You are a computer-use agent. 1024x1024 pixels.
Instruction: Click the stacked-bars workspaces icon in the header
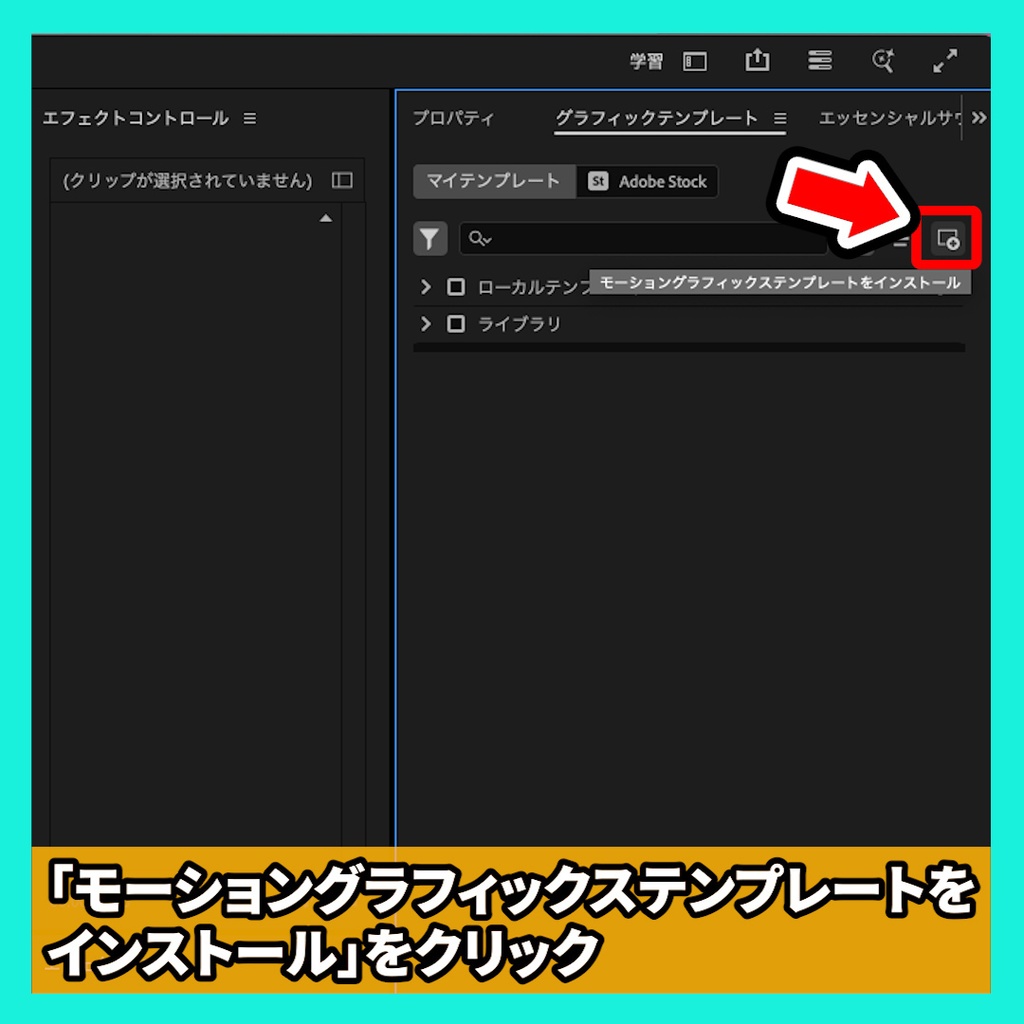[x=820, y=61]
